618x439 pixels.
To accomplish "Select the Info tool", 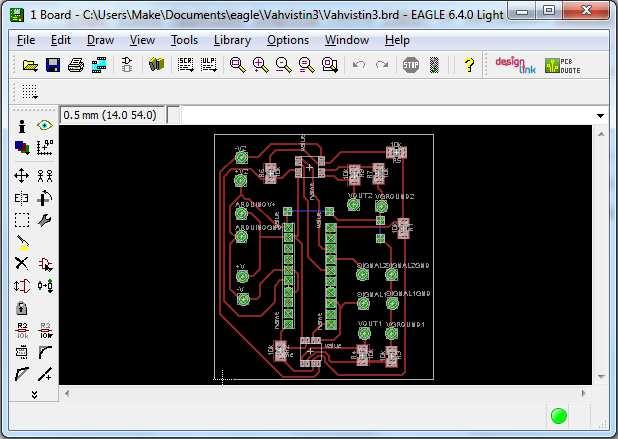I will (22, 126).
